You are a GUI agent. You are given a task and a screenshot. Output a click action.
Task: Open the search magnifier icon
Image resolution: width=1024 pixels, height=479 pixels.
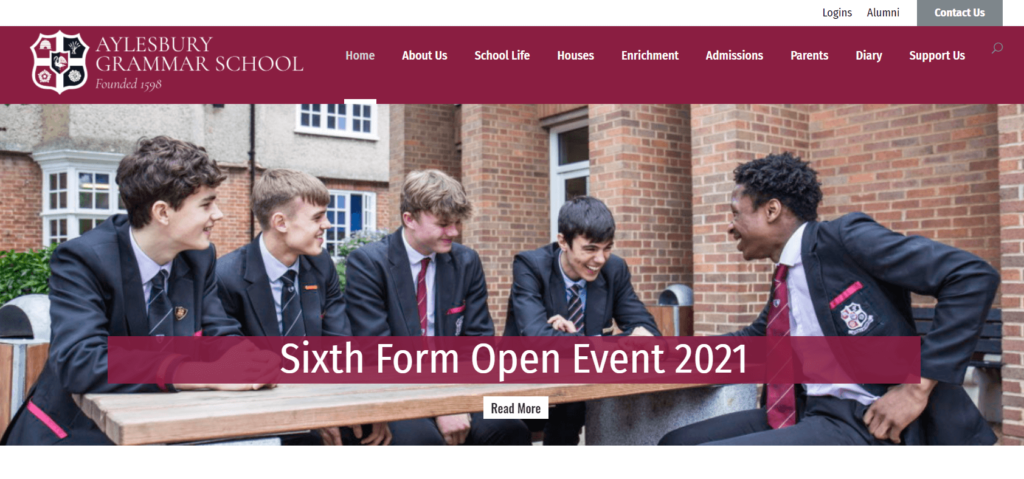click(997, 48)
